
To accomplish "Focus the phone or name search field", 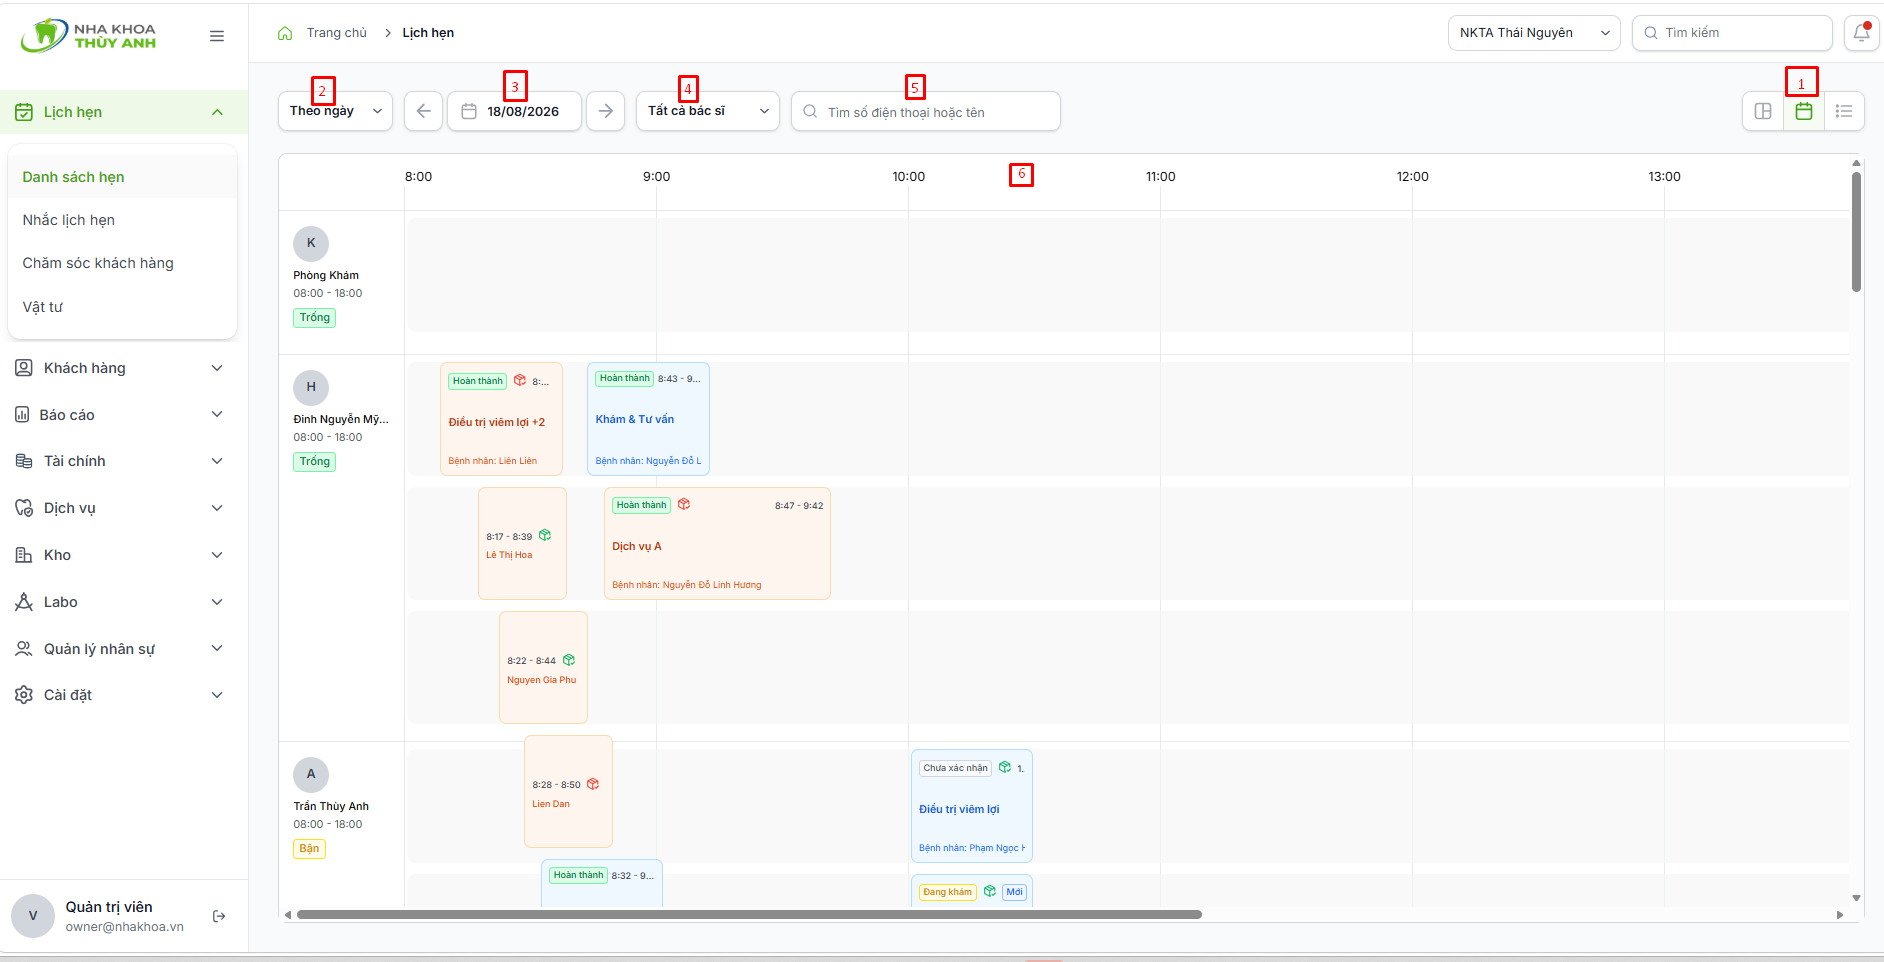I will (926, 111).
